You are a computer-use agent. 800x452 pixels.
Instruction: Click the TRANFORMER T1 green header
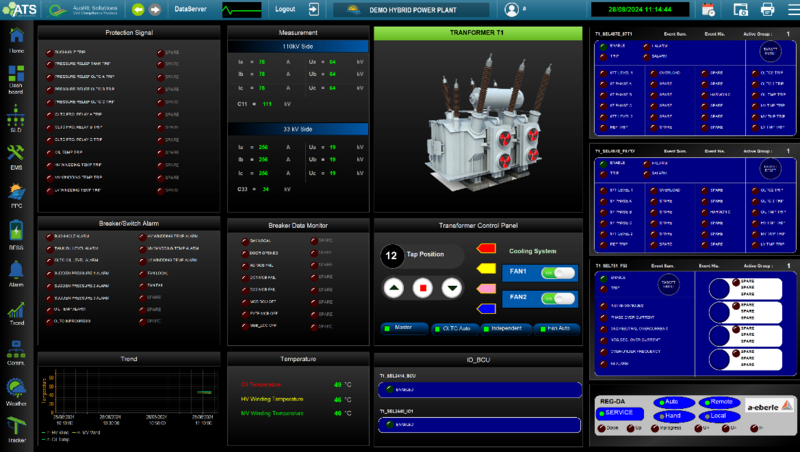(478, 33)
